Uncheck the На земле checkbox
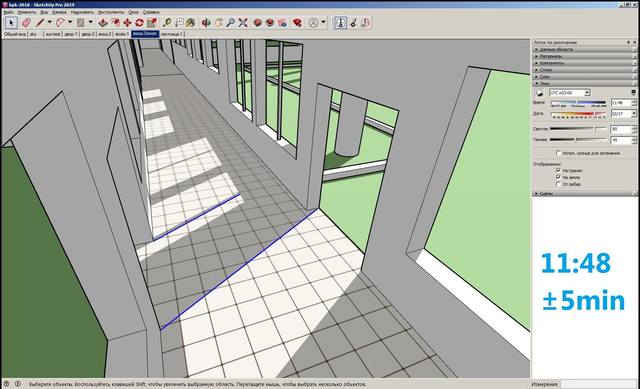 [558, 177]
